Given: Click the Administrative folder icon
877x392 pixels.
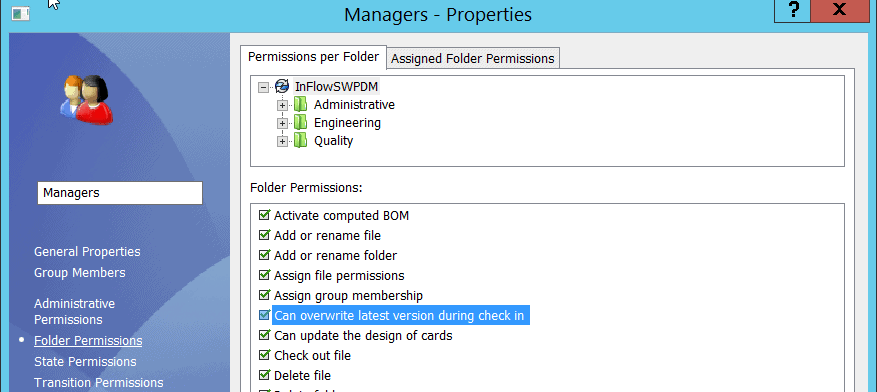Looking at the screenshot, I should click(x=301, y=105).
